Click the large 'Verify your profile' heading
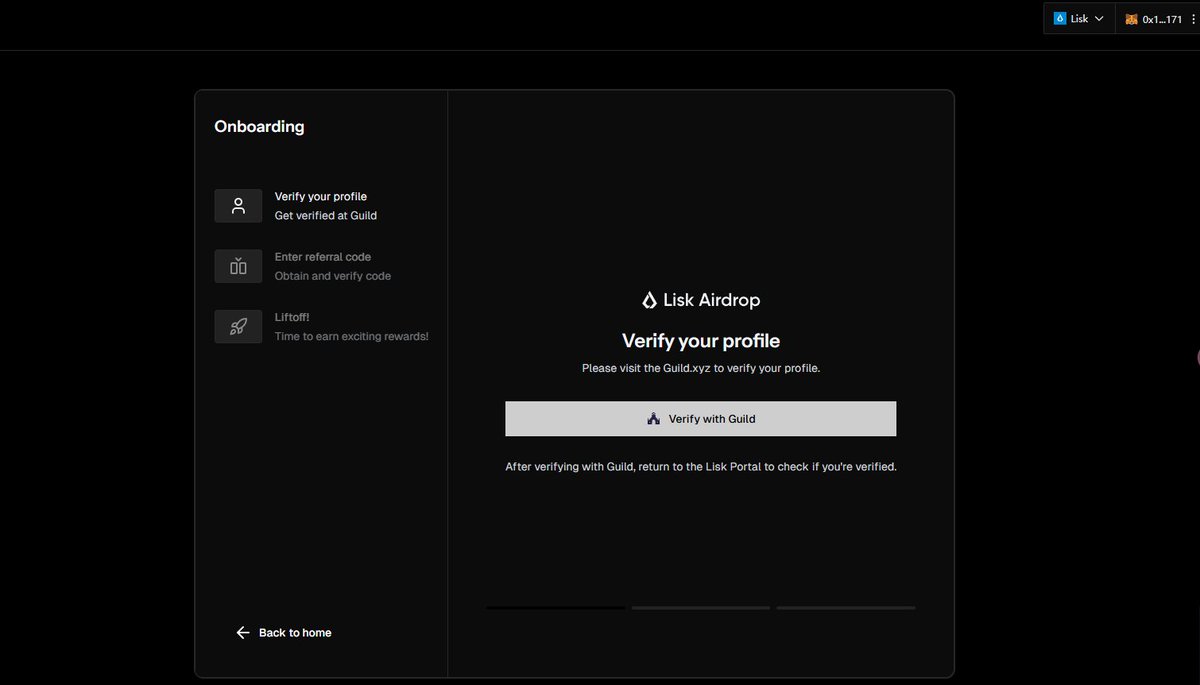Image resolution: width=1200 pixels, height=685 pixels. (x=700, y=341)
